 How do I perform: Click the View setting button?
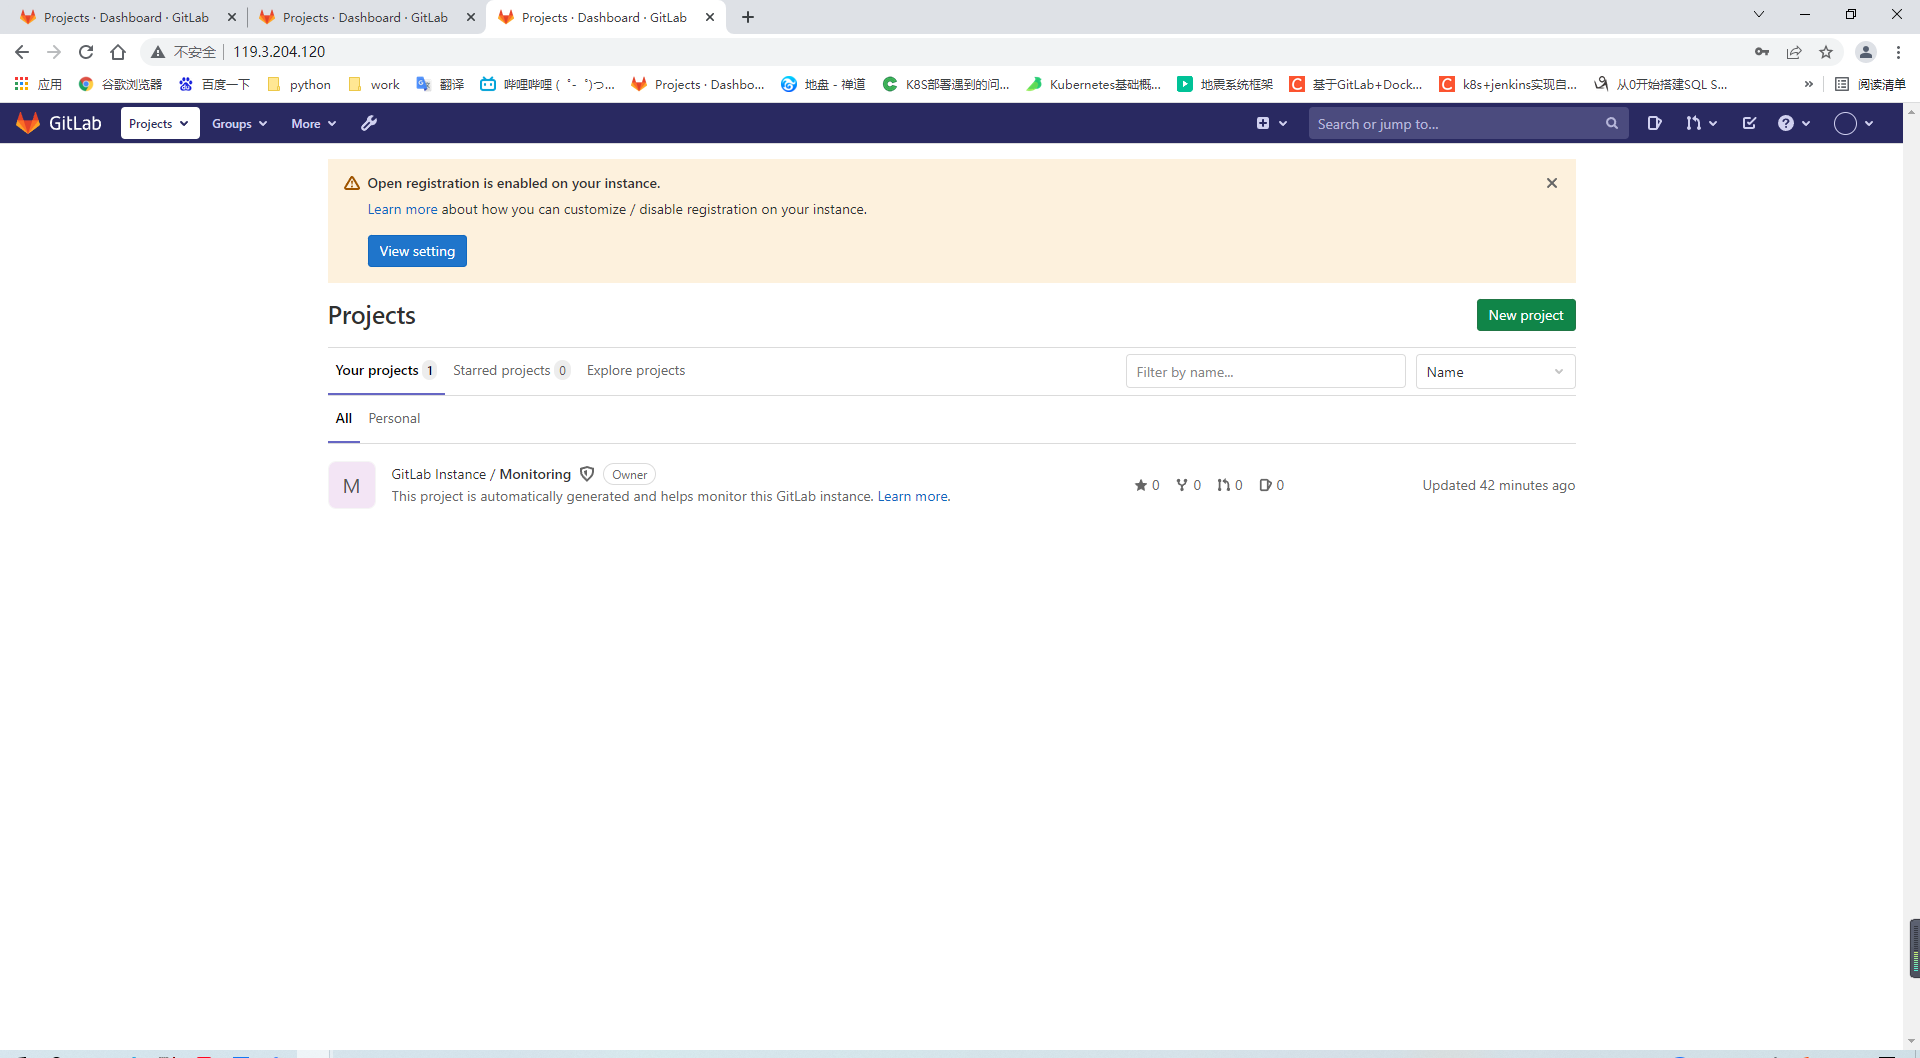point(417,250)
